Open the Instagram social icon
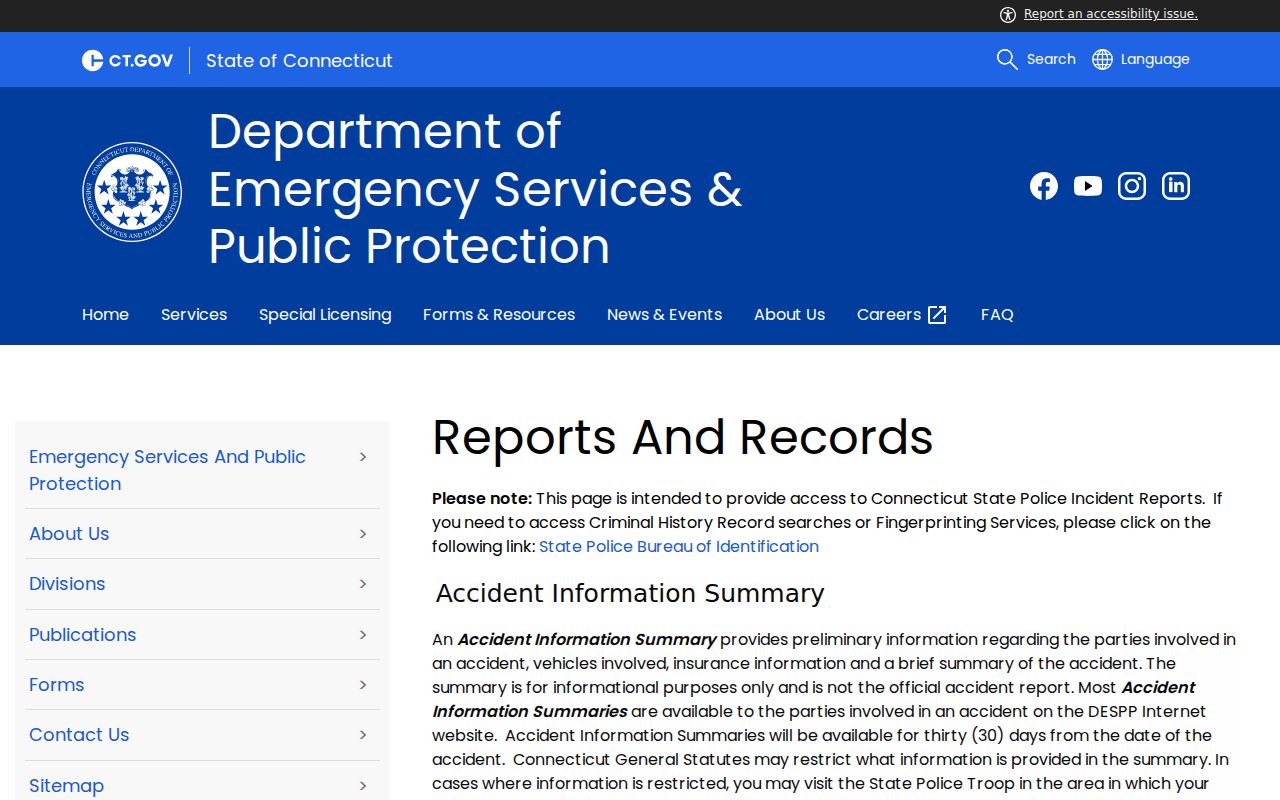The width and height of the screenshot is (1280, 800). [x=1132, y=186]
